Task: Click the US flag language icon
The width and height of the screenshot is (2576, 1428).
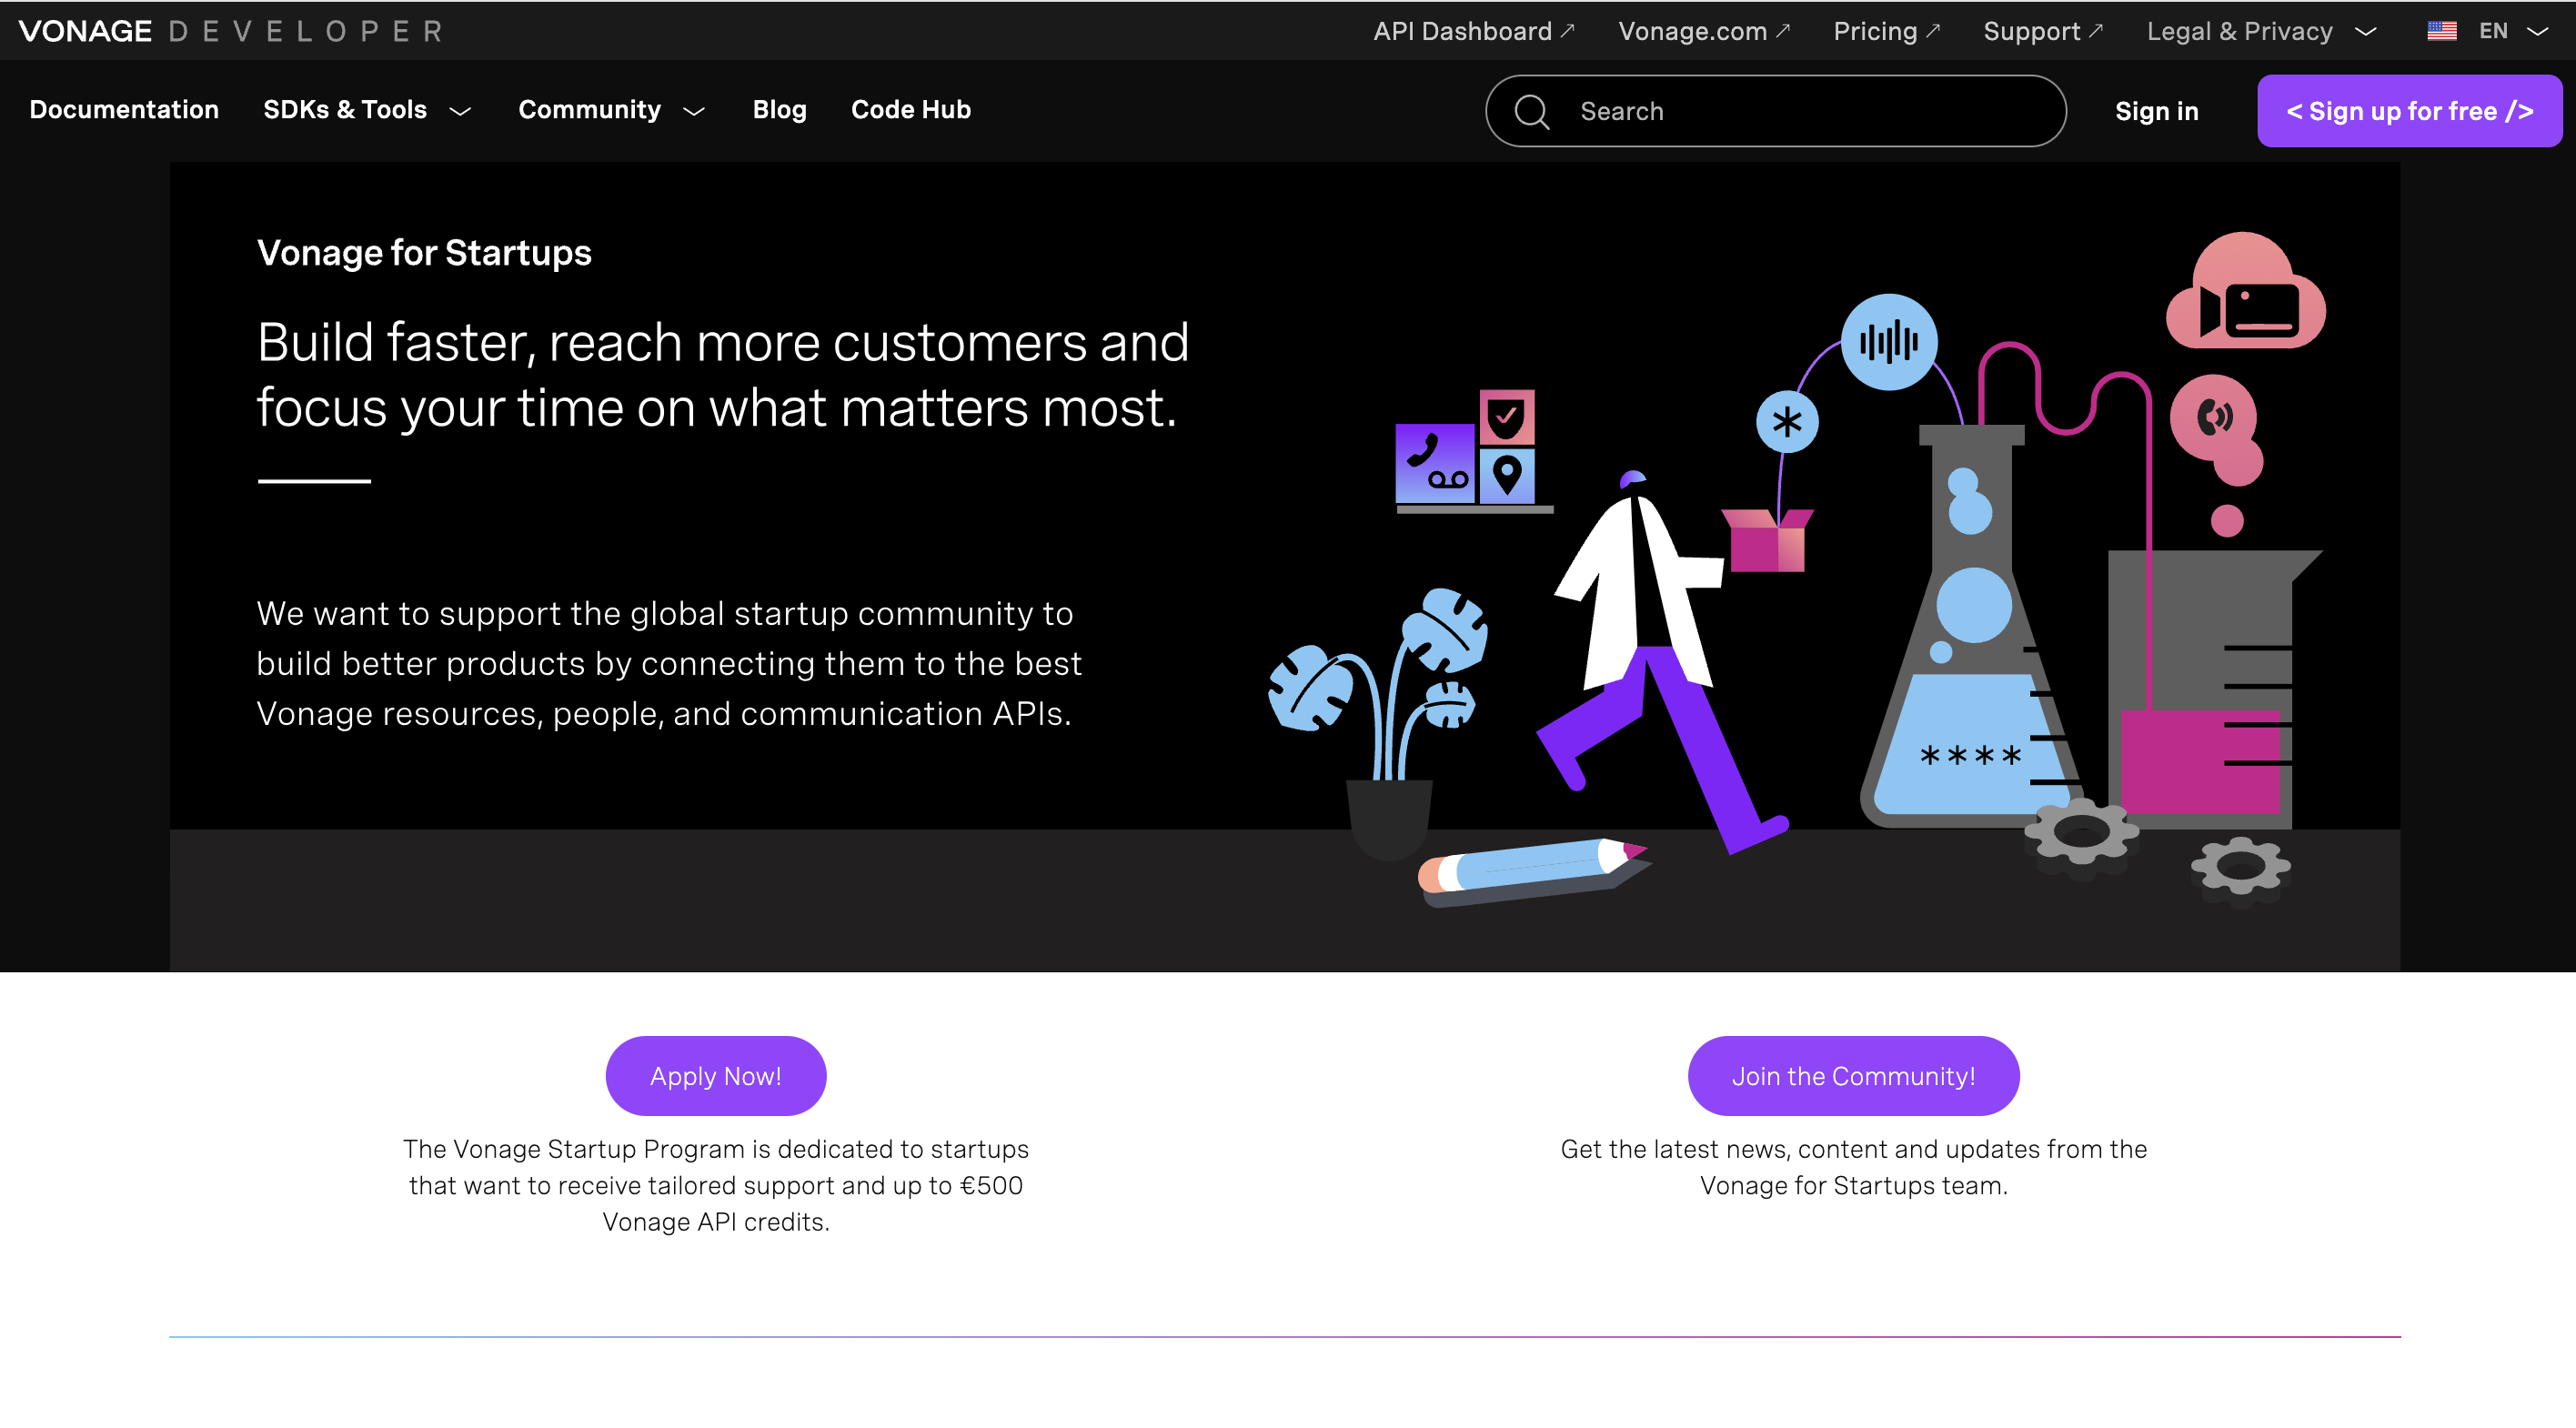Action: [x=2441, y=31]
